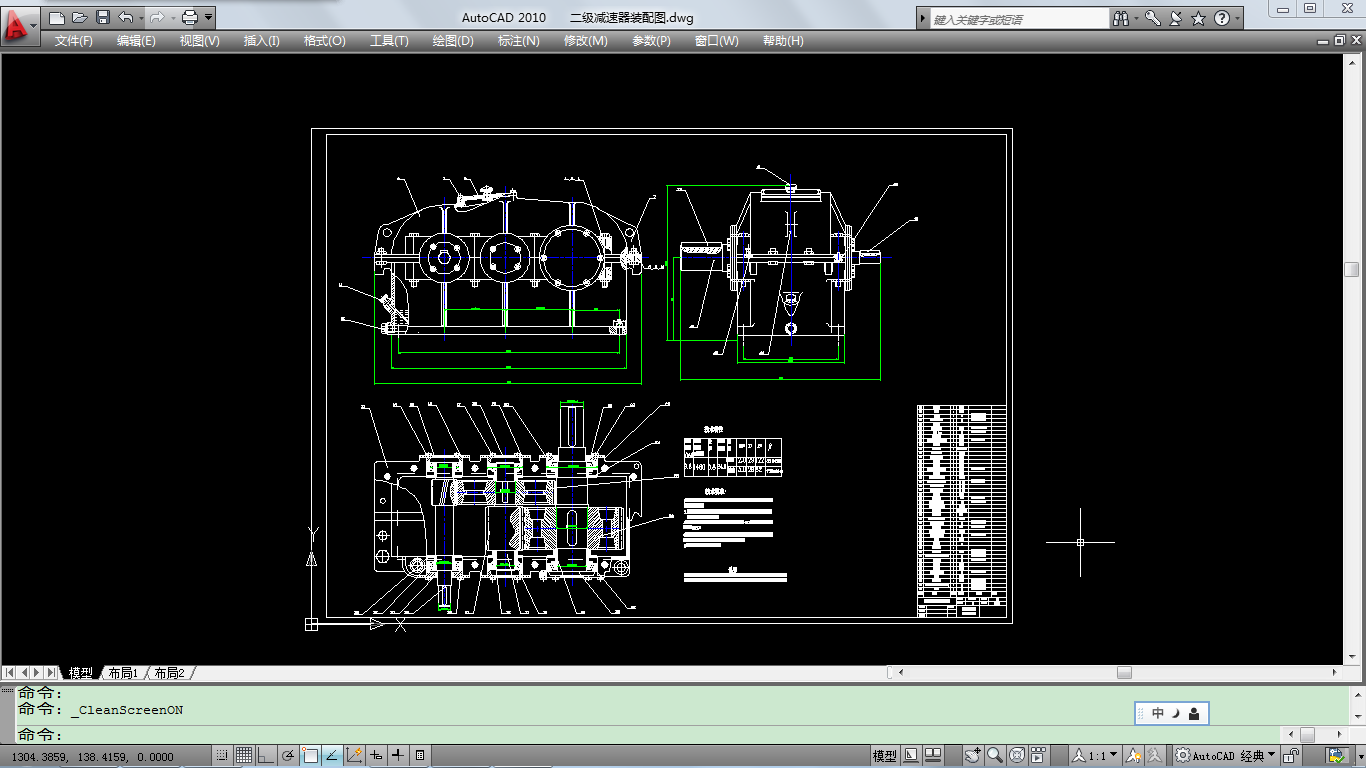Launch SteeringWheels from the status bar
Image resolution: width=1366 pixels, height=768 pixels.
[x=1016, y=756]
